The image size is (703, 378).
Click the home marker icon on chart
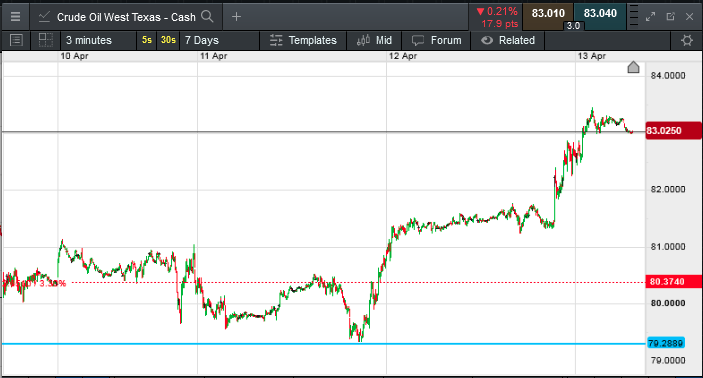click(633, 67)
